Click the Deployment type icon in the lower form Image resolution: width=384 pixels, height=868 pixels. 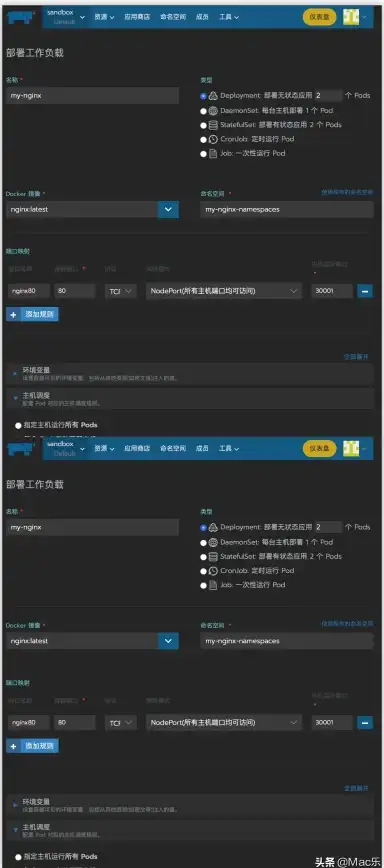tap(214, 527)
